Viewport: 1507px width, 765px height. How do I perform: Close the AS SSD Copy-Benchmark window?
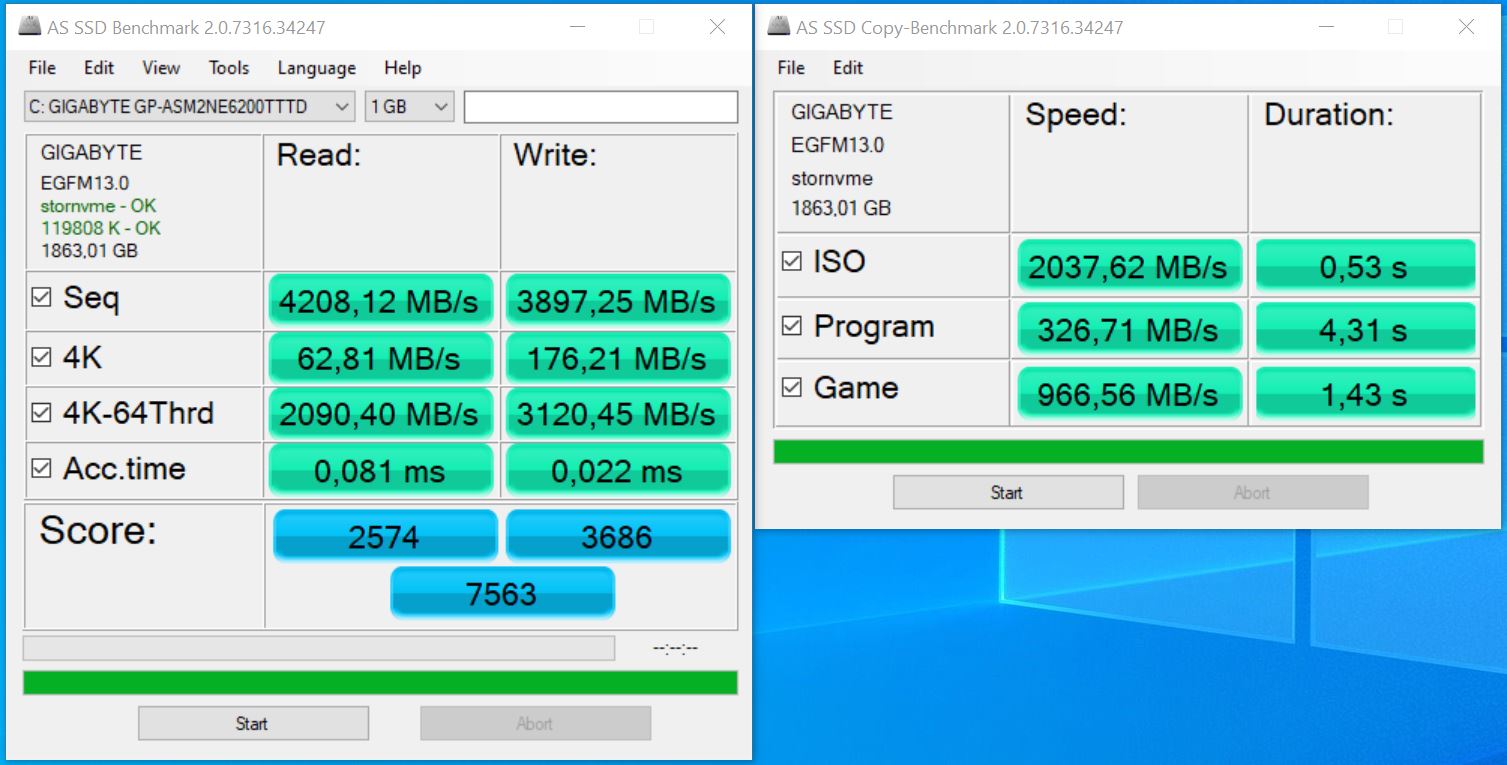[x=1466, y=27]
